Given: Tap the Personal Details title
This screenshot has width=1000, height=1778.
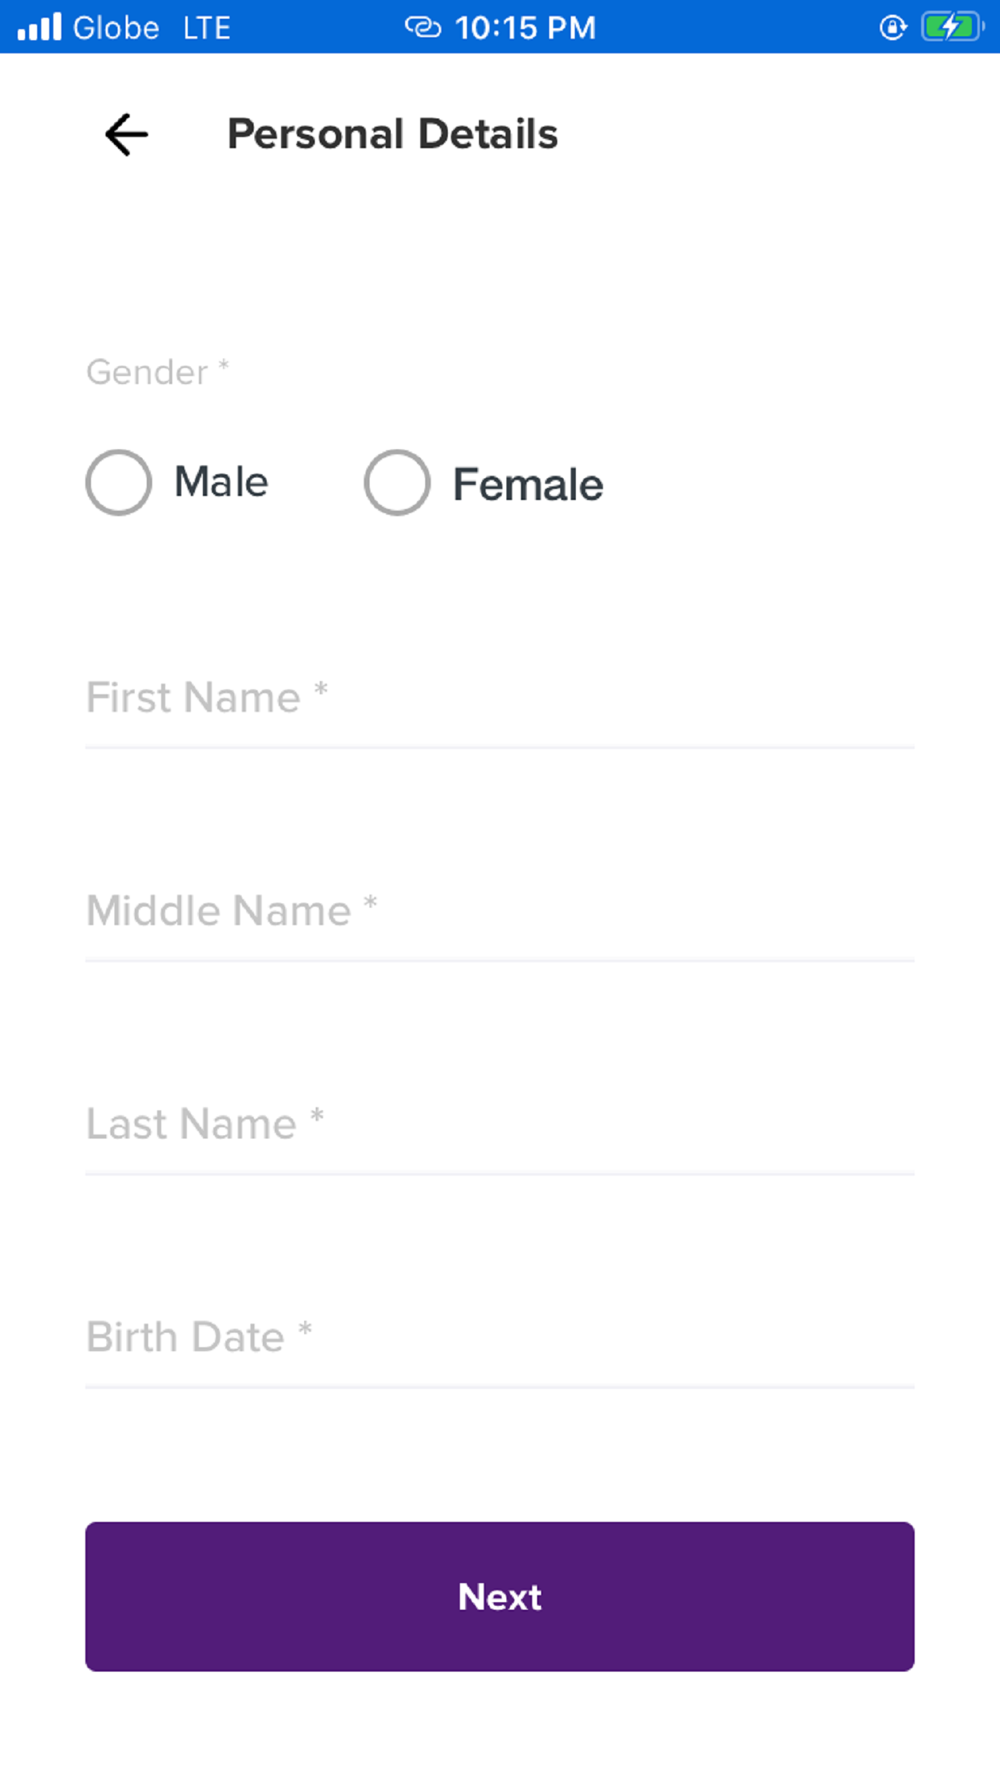Looking at the screenshot, I should [x=392, y=134].
